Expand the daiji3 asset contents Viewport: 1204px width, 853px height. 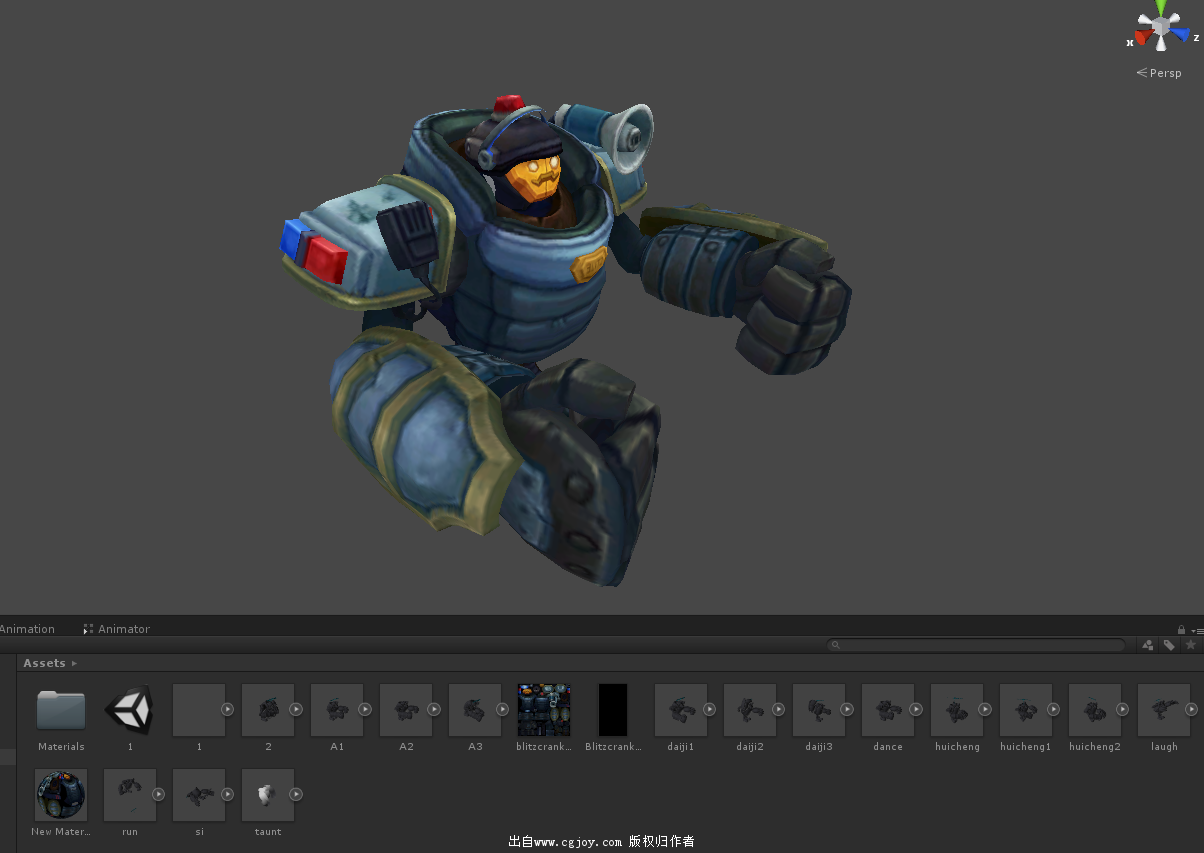(x=847, y=710)
